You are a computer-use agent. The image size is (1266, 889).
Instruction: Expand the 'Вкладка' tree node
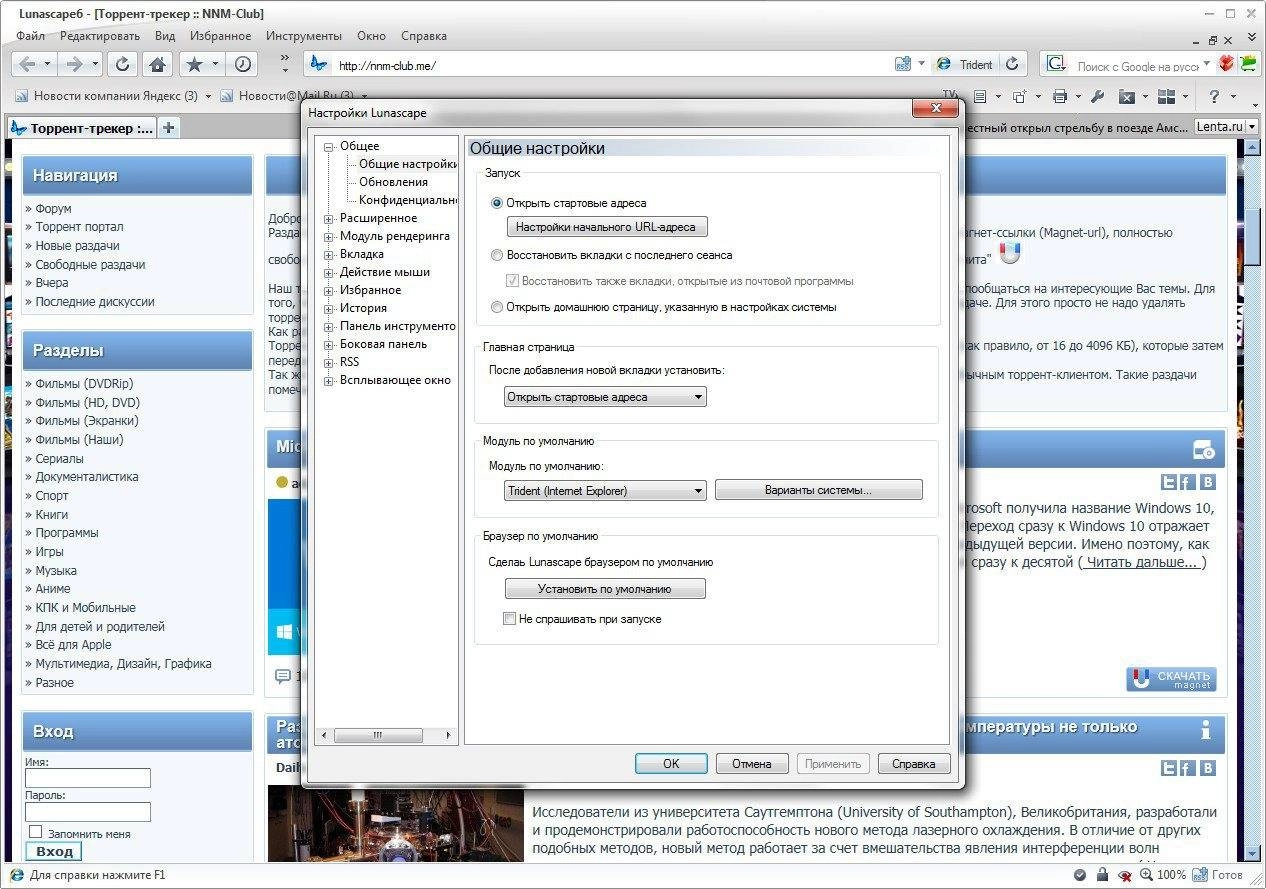point(328,254)
